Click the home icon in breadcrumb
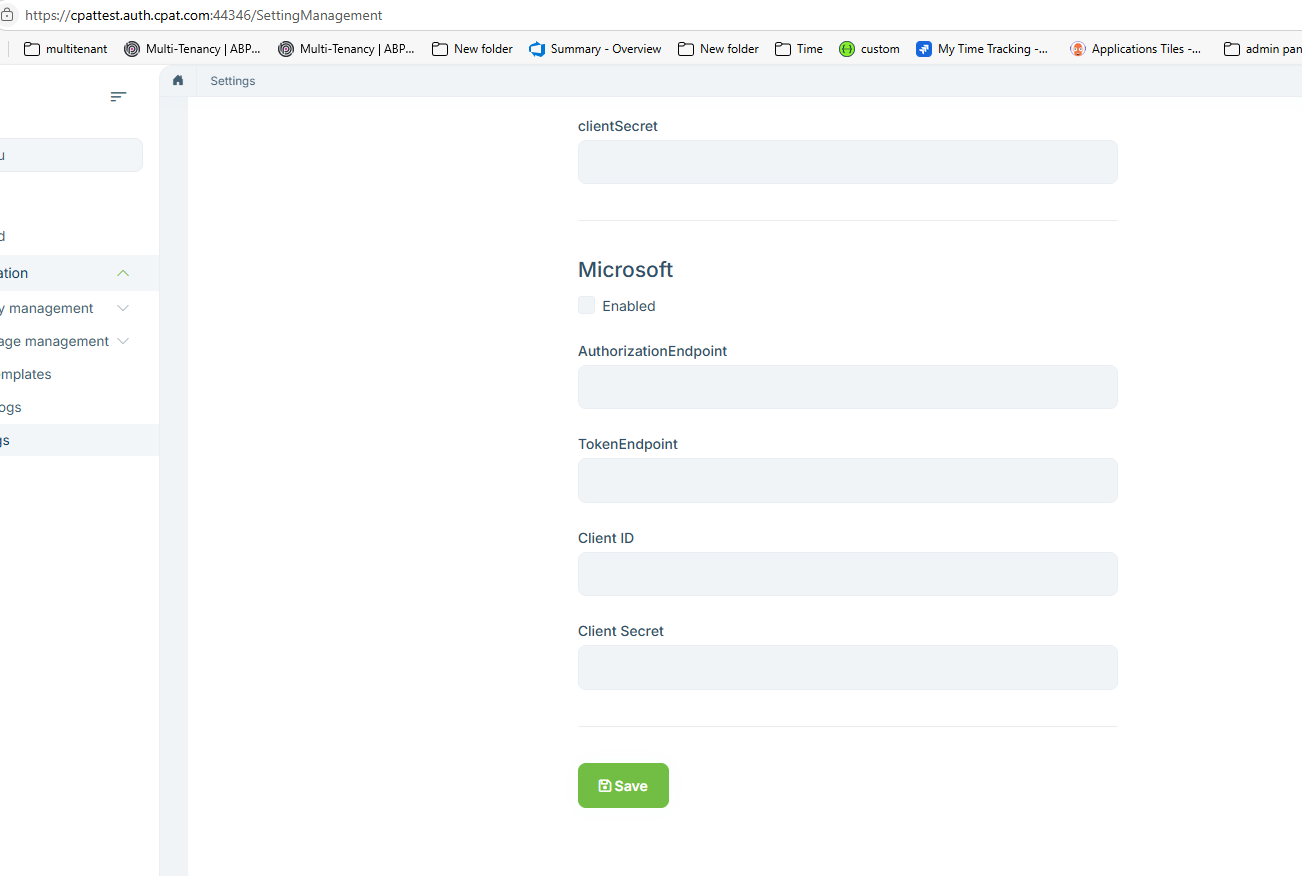The width and height of the screenshot is (1302, 876). [178, 80]
